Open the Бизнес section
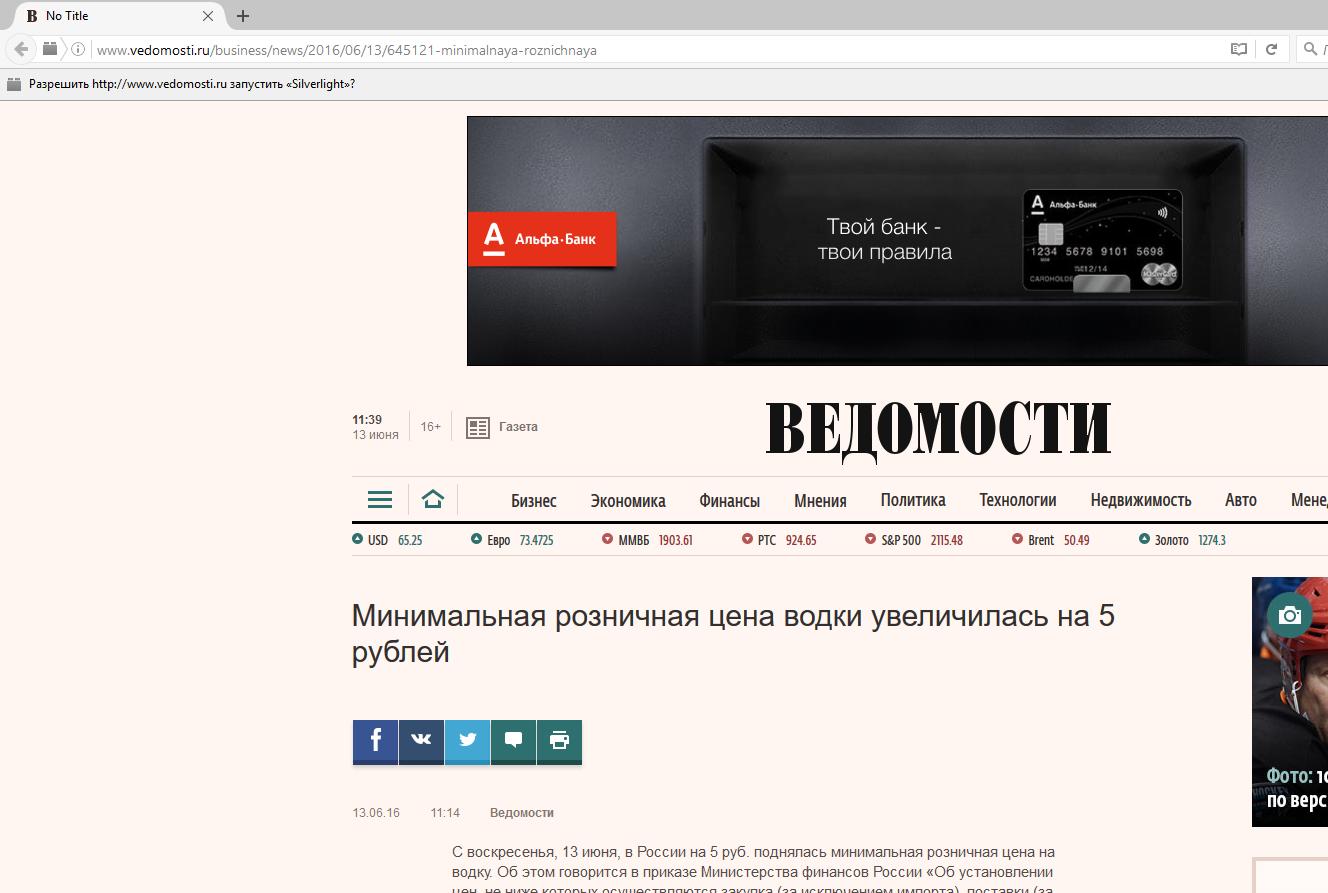 coord(533,500)
